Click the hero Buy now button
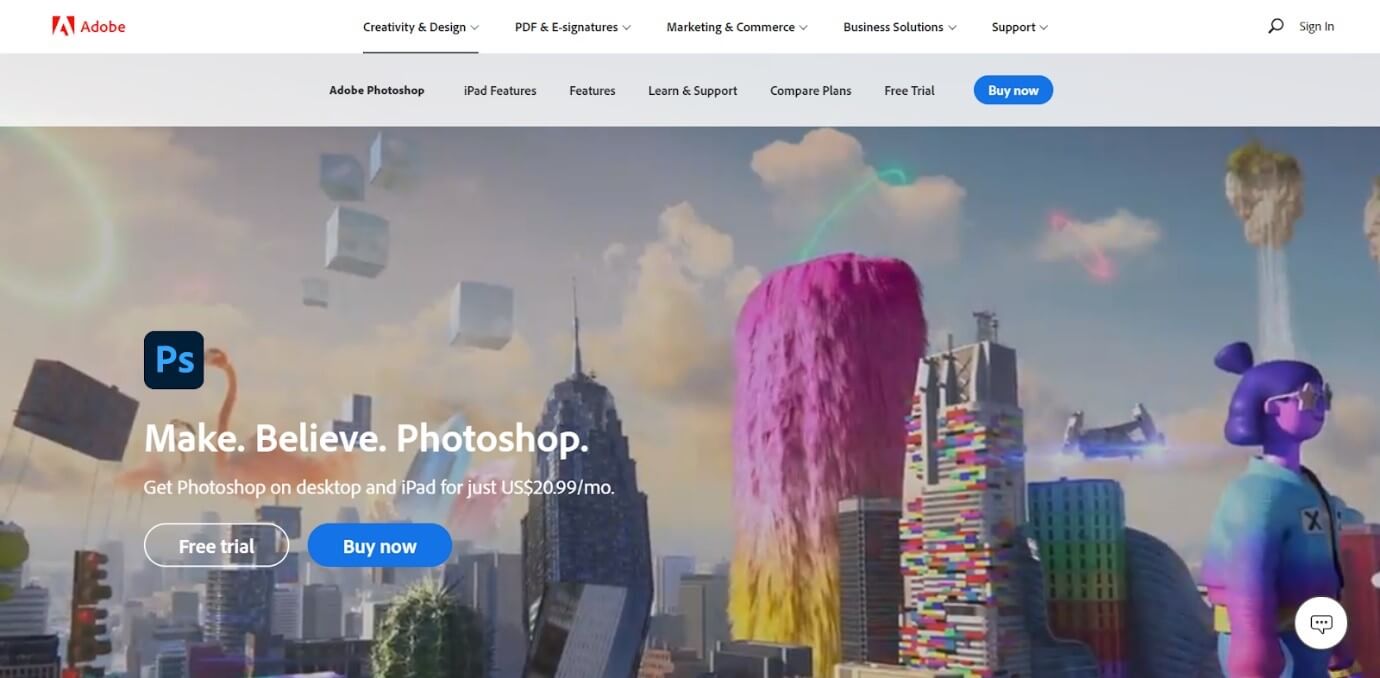1380x678 pixels. [x=380, y=546]
